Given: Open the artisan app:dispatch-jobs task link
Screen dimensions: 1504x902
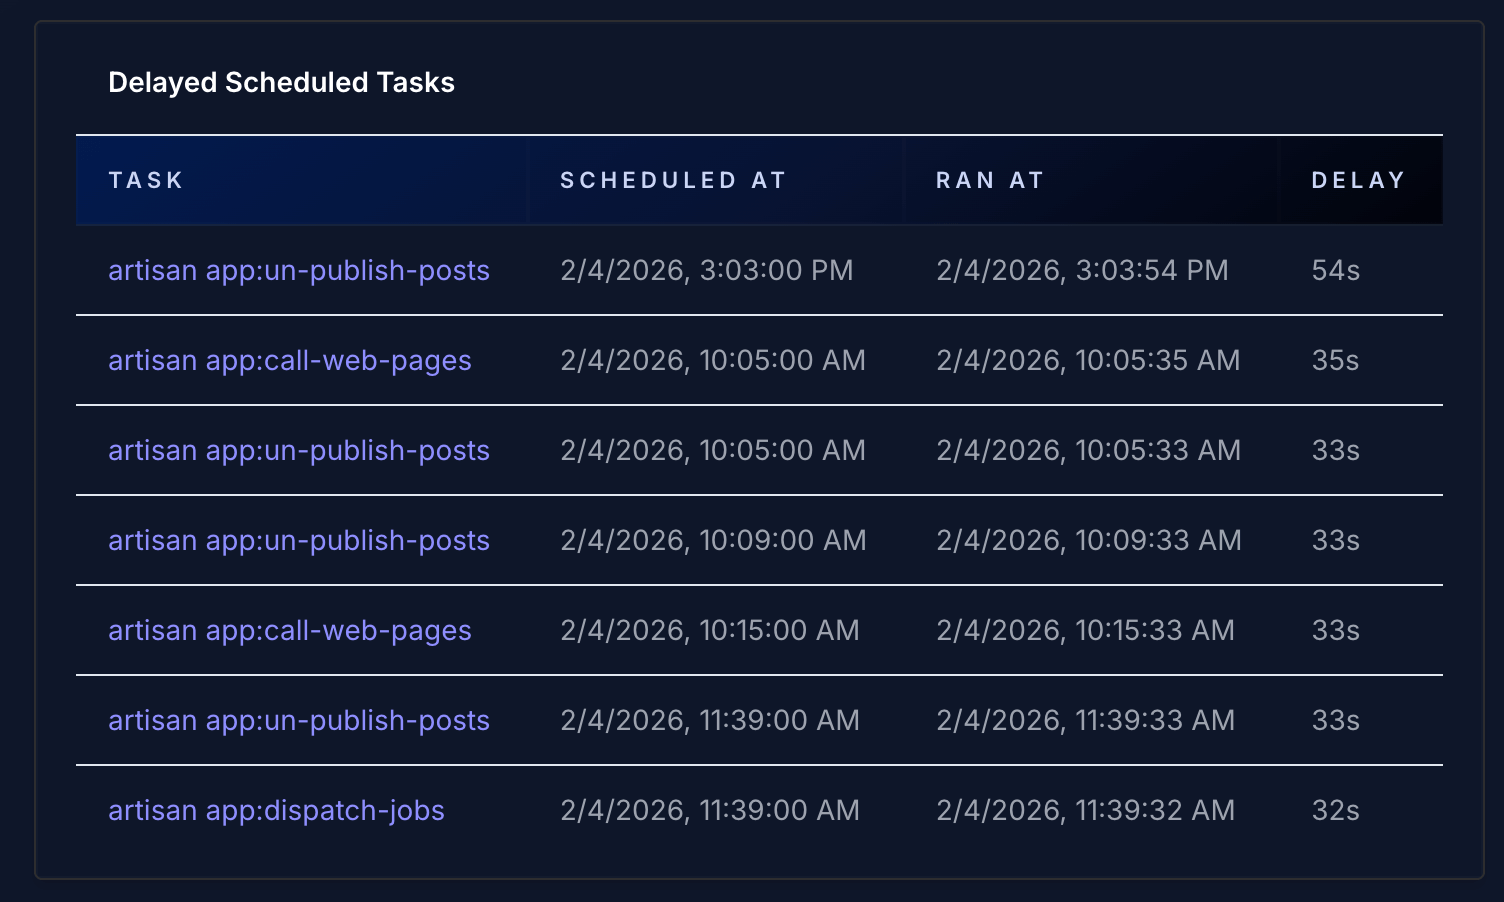Looking at the screenshot, I should coord(276,810).
